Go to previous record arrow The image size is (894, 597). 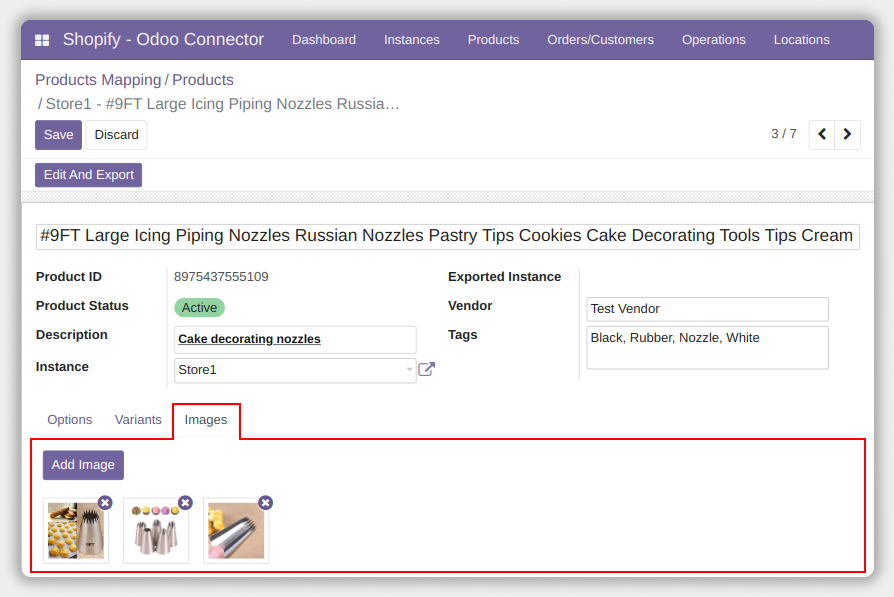coord(822,135)
